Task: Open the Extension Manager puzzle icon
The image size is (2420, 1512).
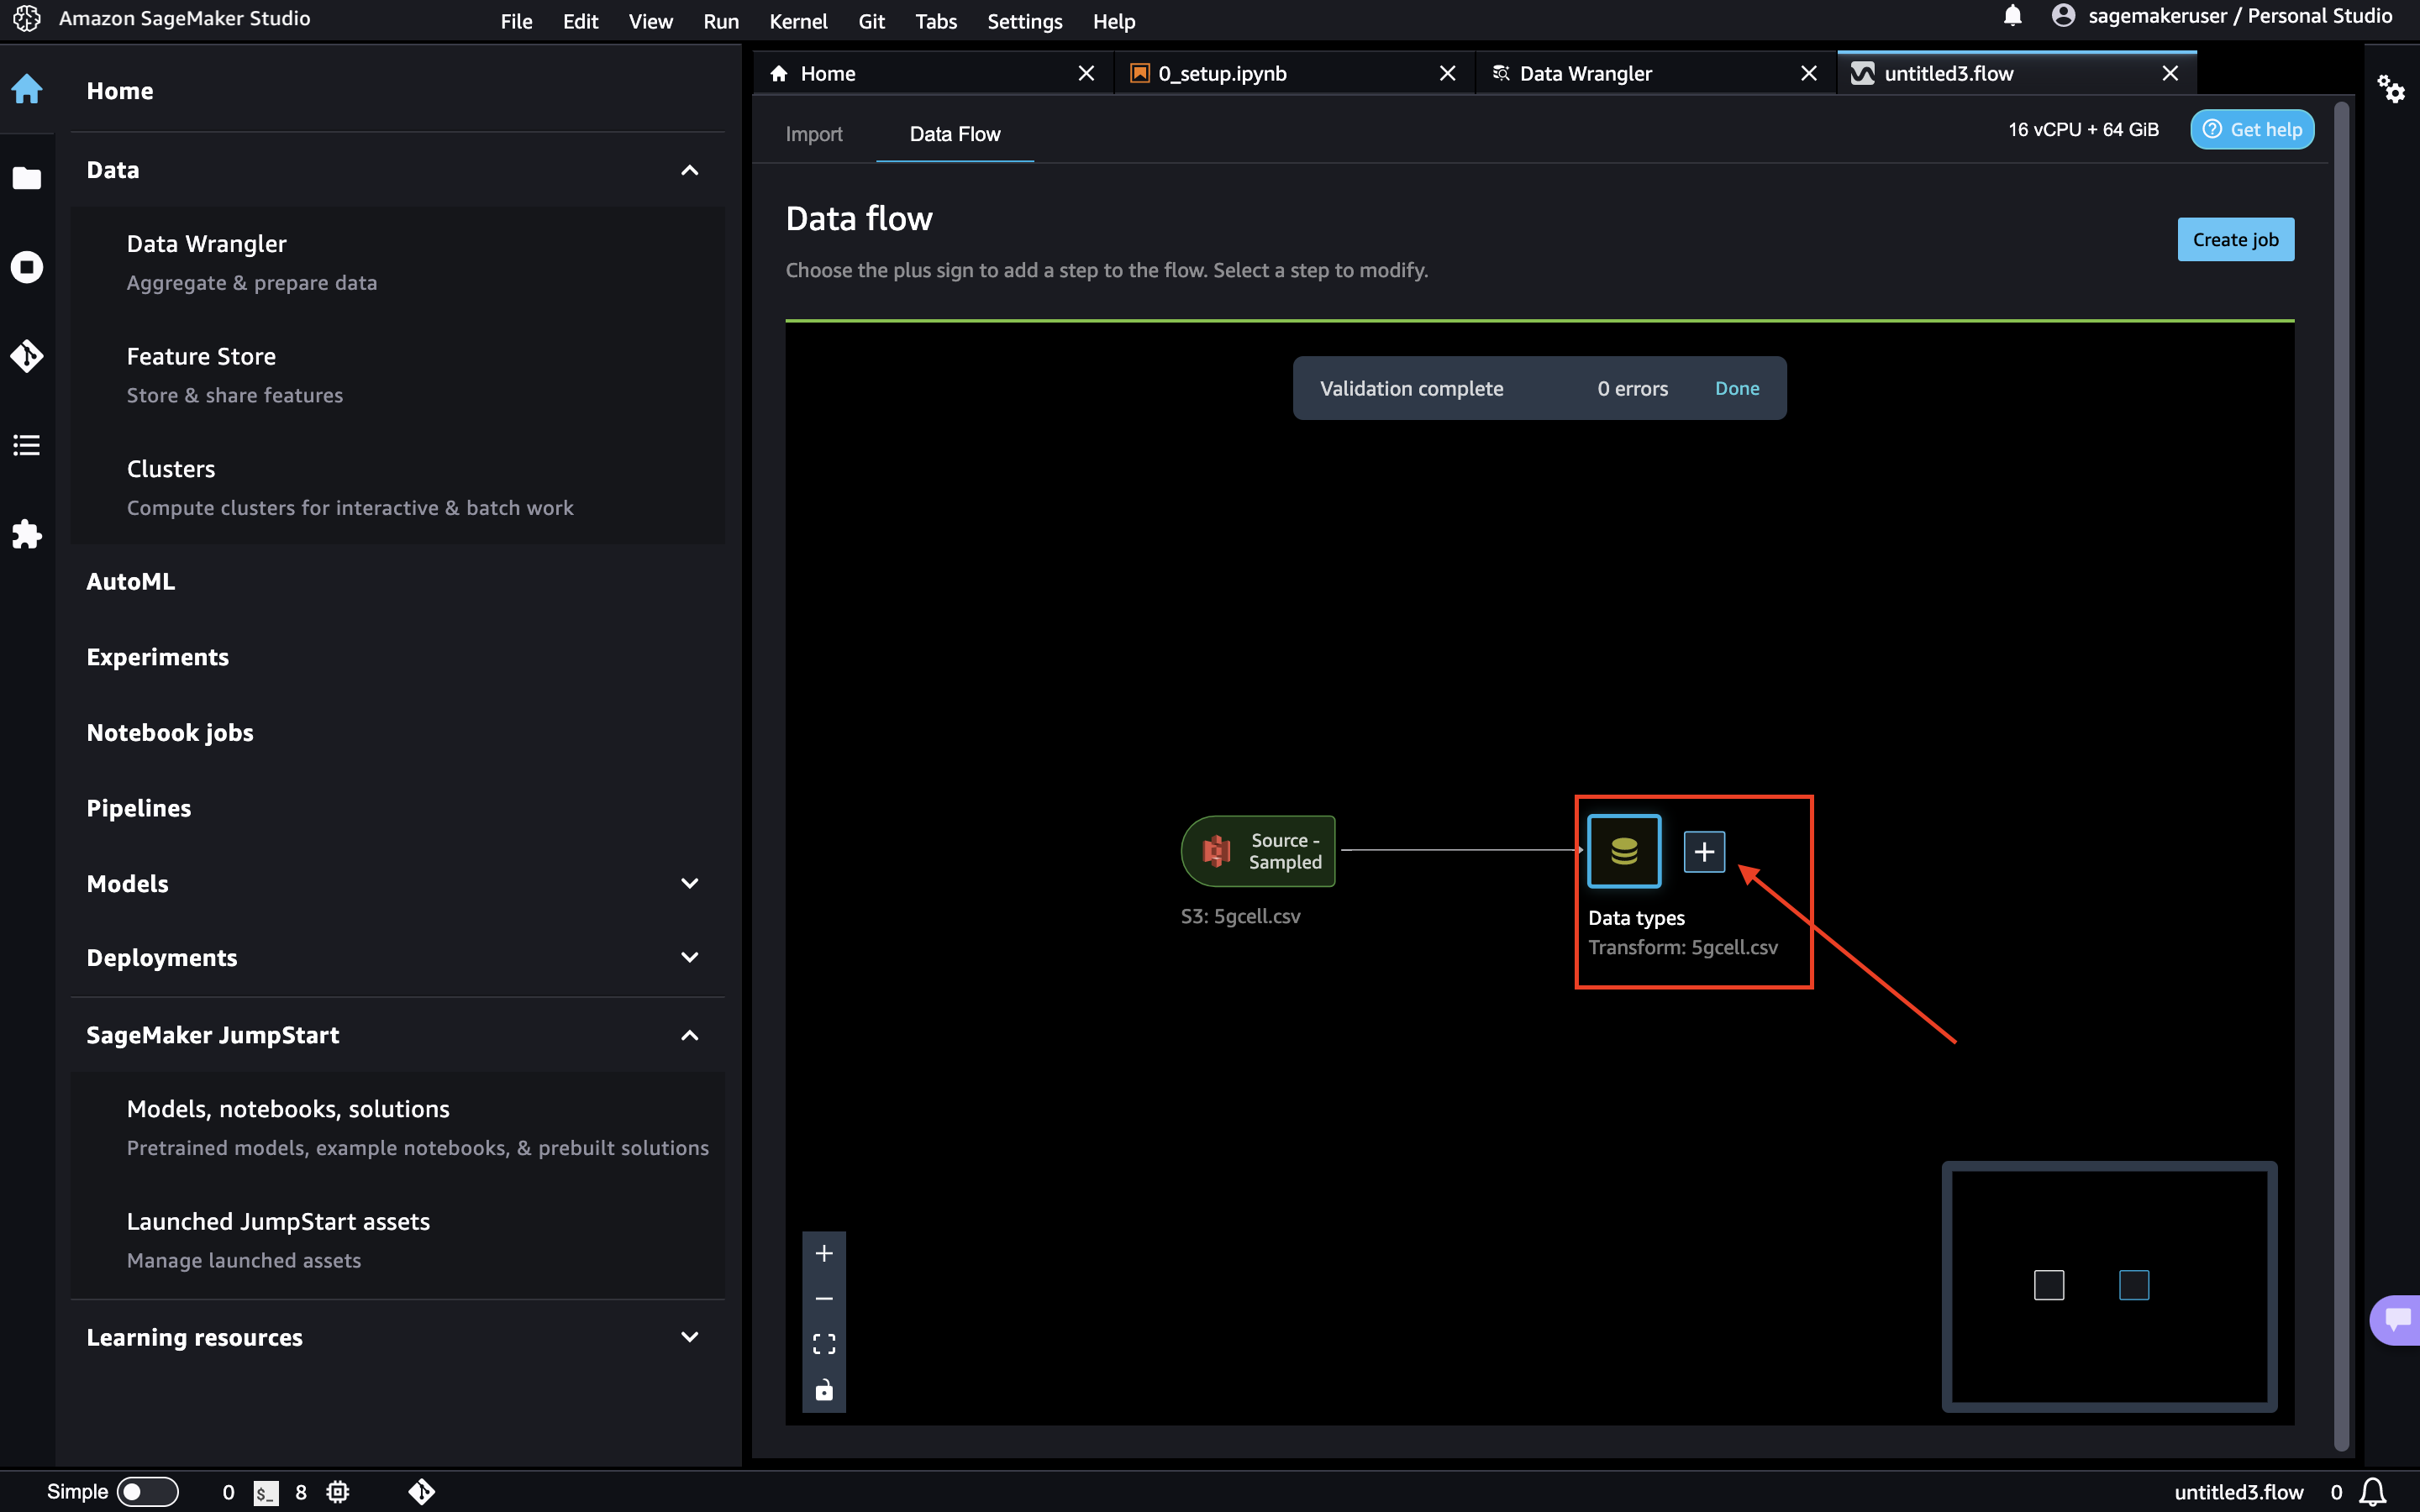Action: 27,534
